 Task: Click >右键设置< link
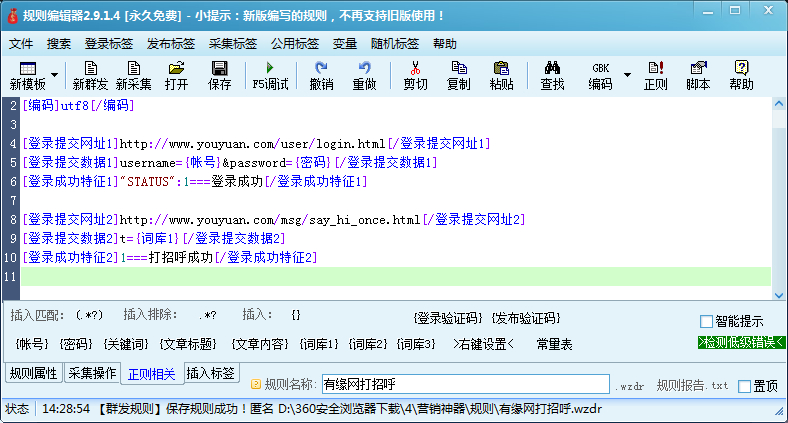[483, 344]
